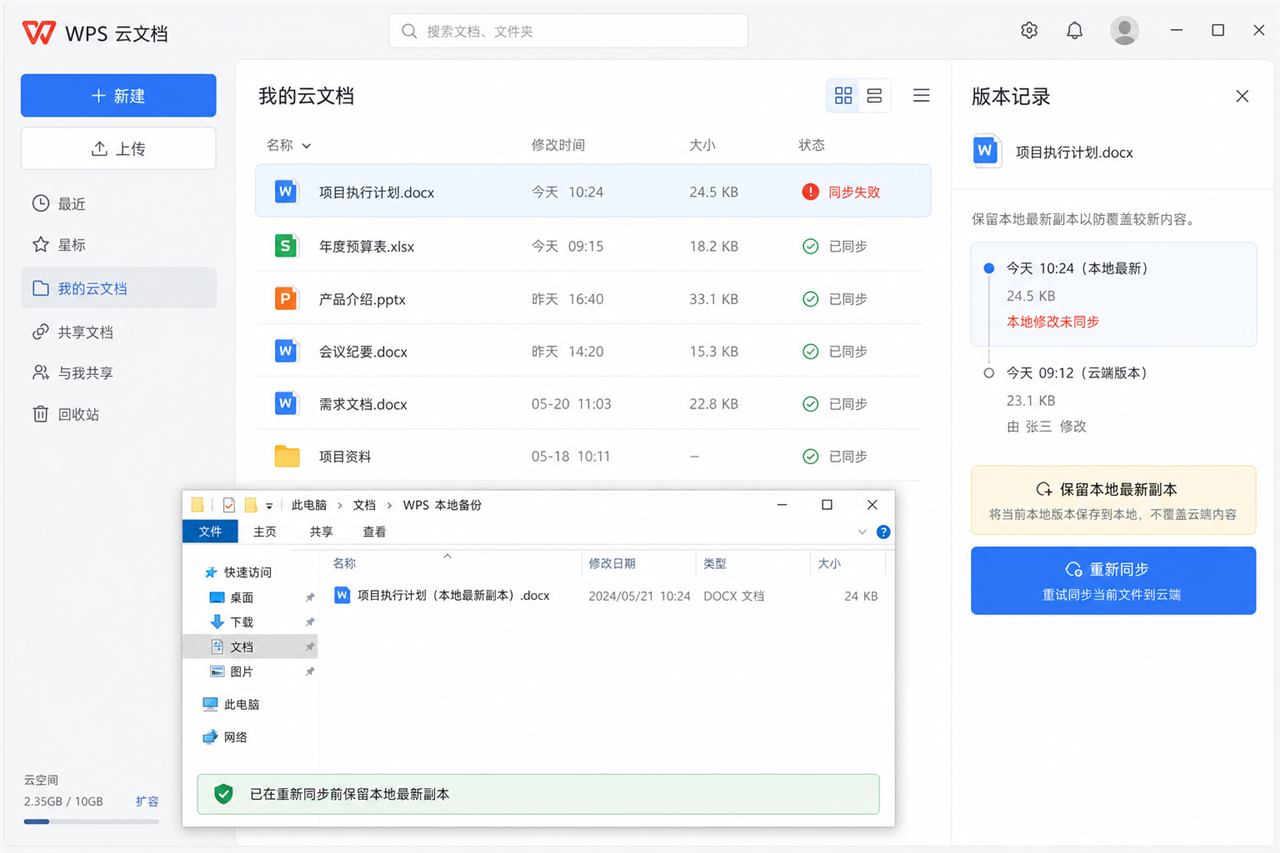Open 与我共享 in the sidebar

tap(118, 372)
